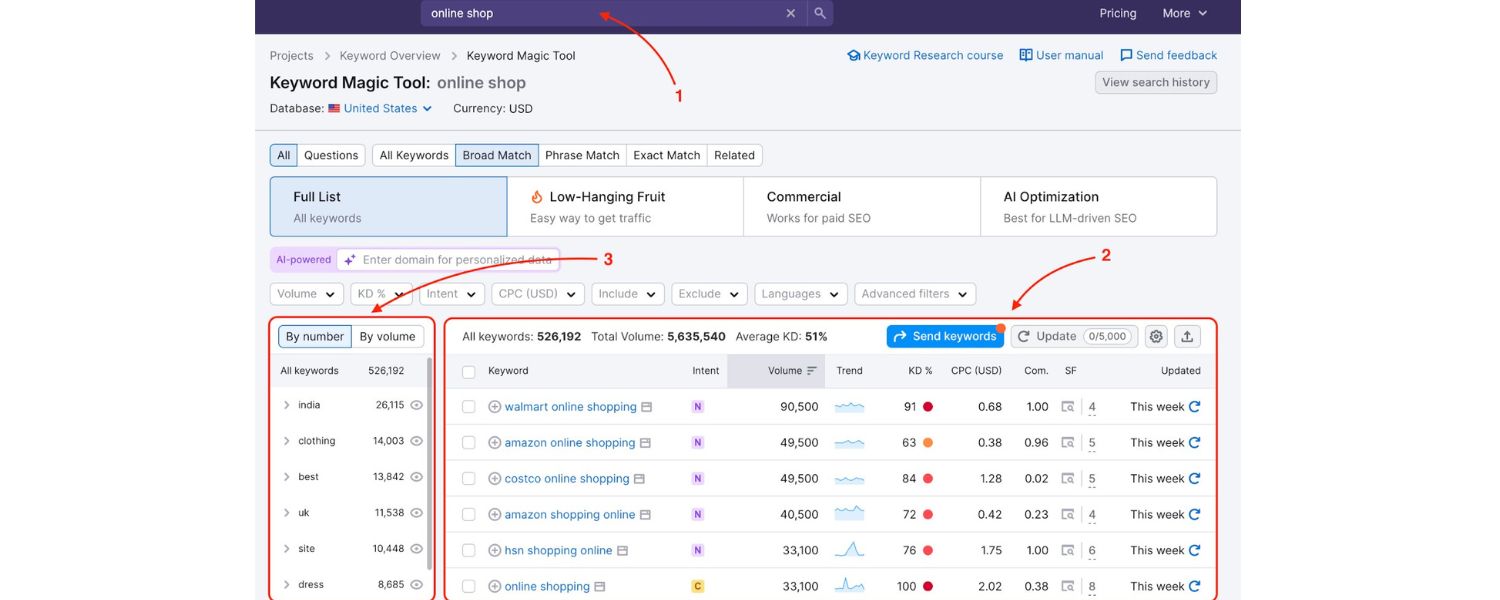
Task: Refresh metrics for "walmart online shopping"
Action: [x=1197, y=406]
